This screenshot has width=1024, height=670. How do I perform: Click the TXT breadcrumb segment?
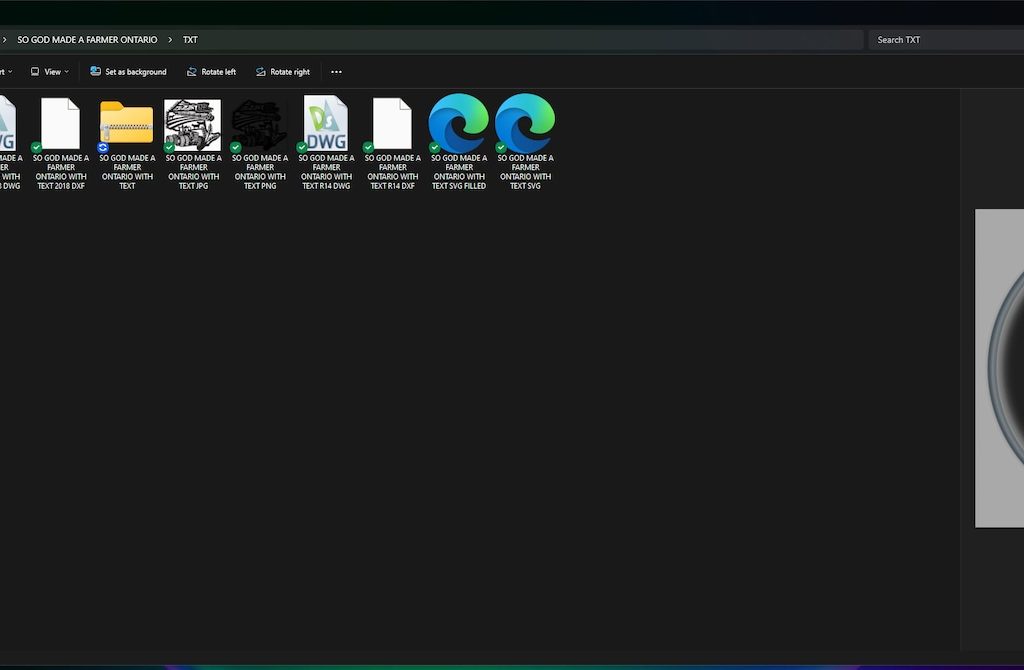click(190, 40)
